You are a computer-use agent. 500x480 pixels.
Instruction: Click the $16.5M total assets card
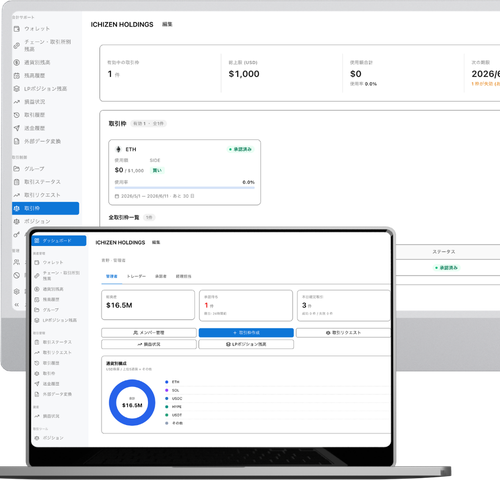(x=148, y=305)
